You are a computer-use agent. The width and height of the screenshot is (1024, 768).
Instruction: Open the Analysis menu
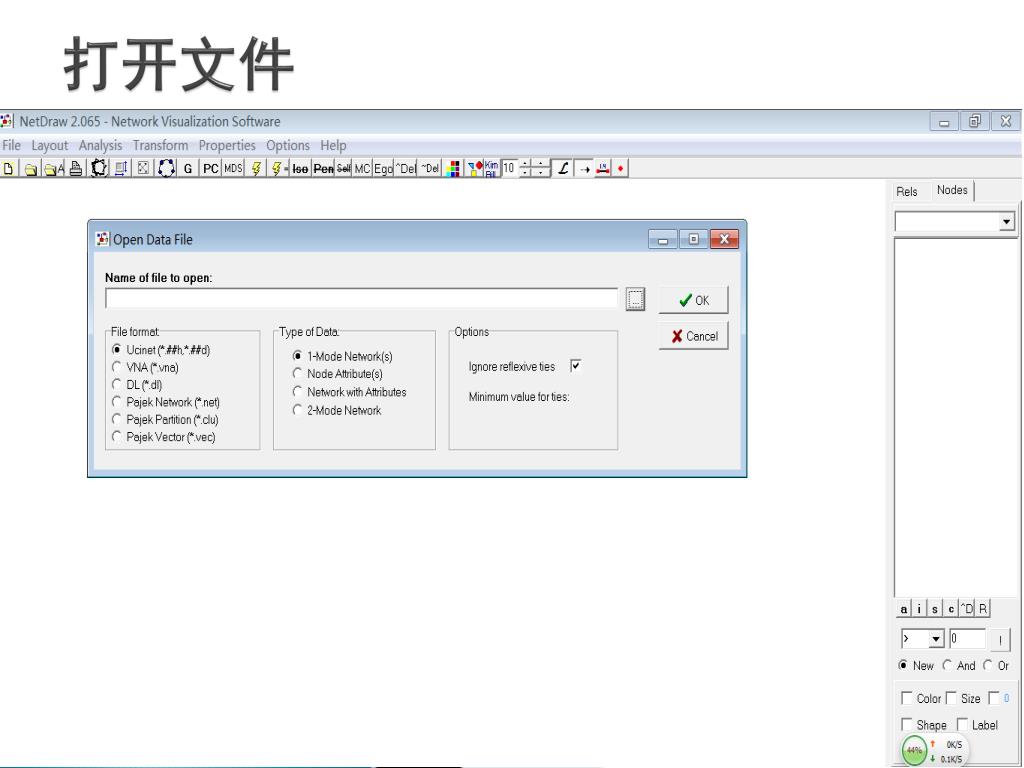(100, 145)
